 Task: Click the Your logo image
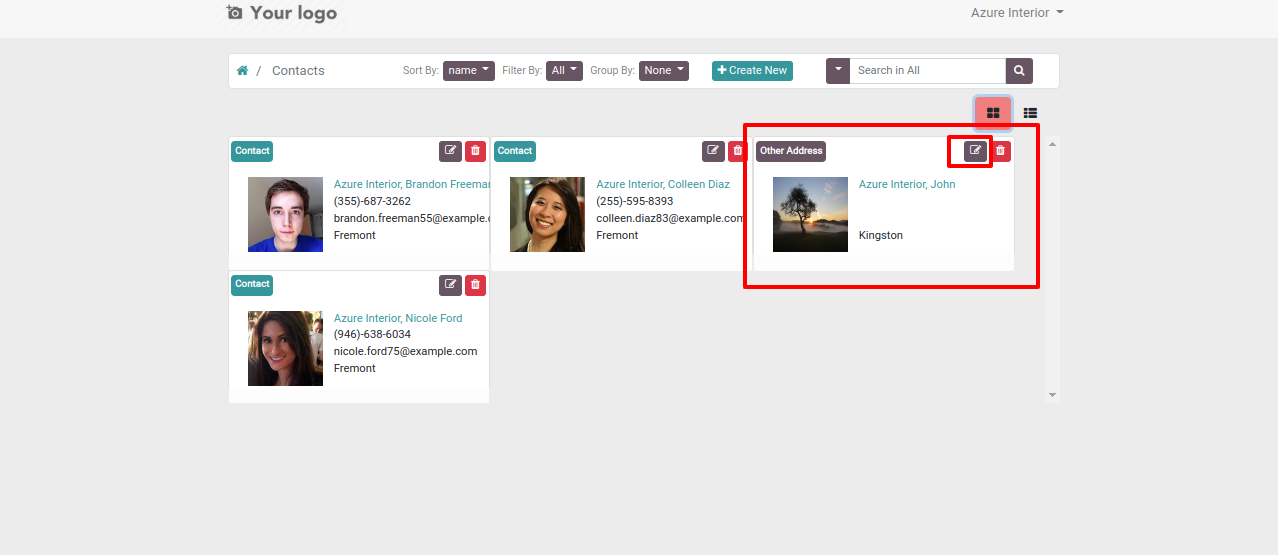(x=282, y=13)
